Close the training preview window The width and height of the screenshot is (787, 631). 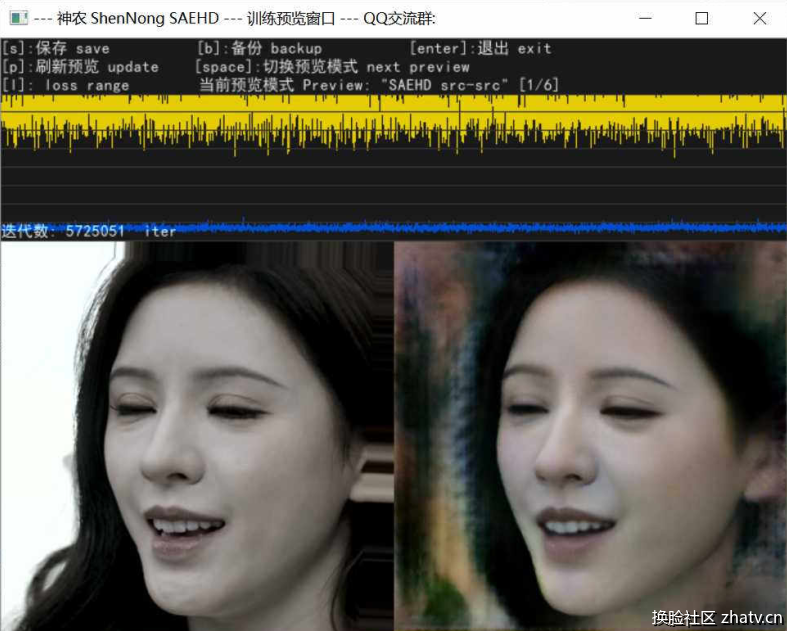[760, 19]
